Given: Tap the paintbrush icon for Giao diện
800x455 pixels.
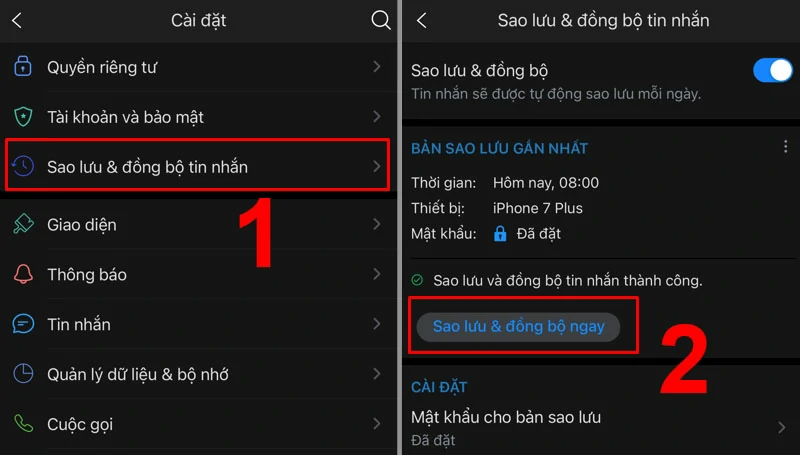Looking at the screenshot, I should pyautogui.click(x=23, y=224).
